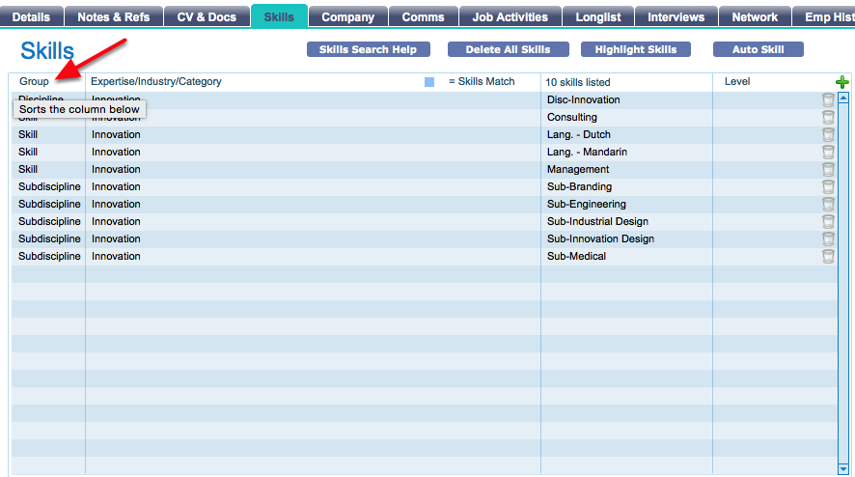The image size is (855, 477).
Task: Select Sub-Innovation Design skill name
Action: (600, 239)
